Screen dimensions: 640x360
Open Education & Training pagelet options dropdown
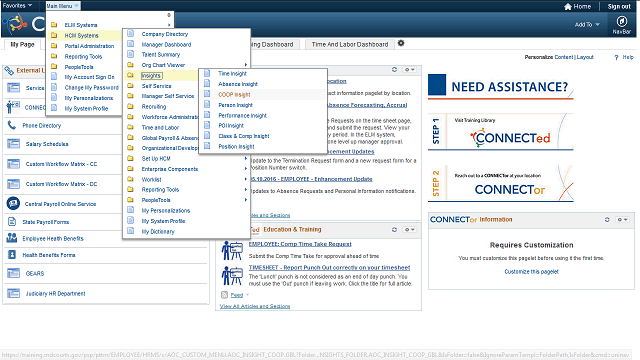pos(409,229)
